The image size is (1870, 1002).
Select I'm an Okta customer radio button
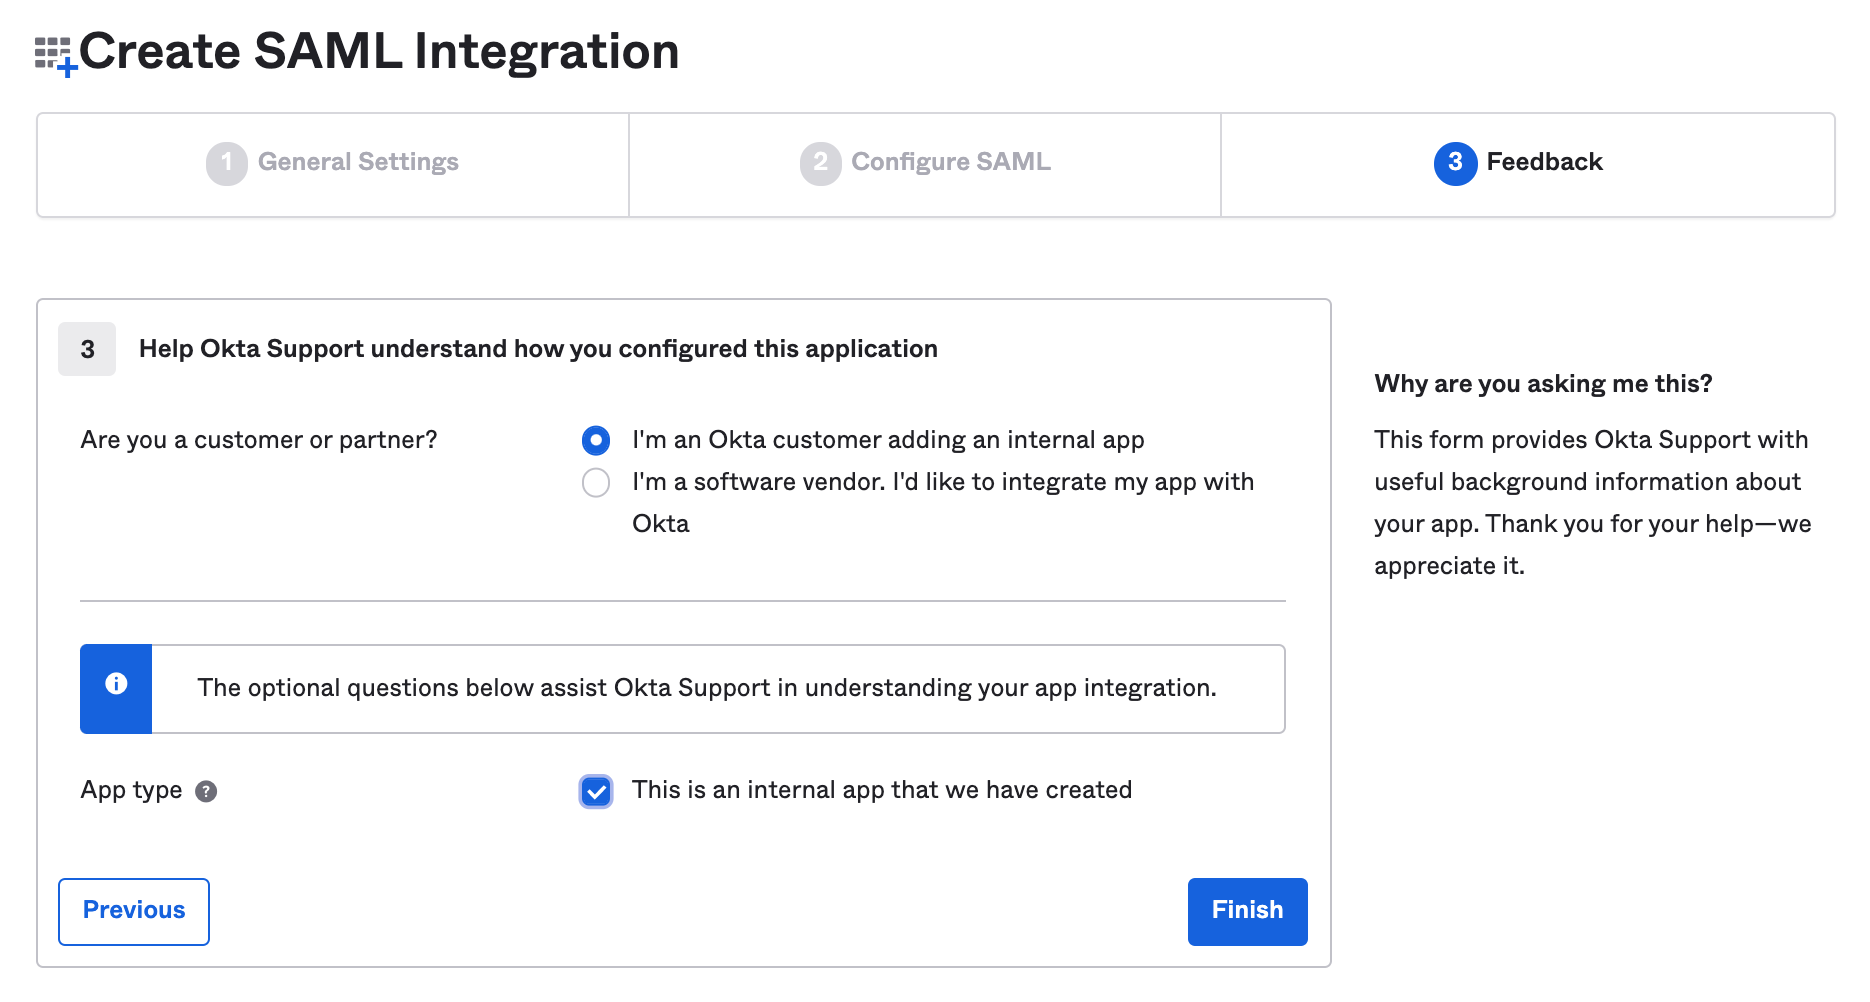pyautogui.click(x=596, y=440)
